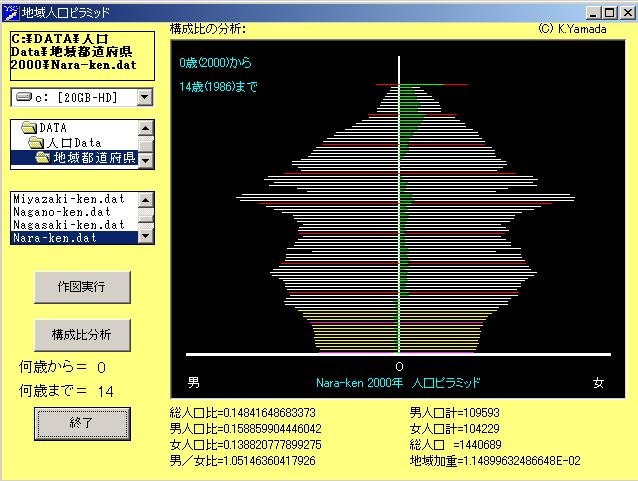Click the 男人口比 value text
This screenshot has width=638, height=481.
245,429
